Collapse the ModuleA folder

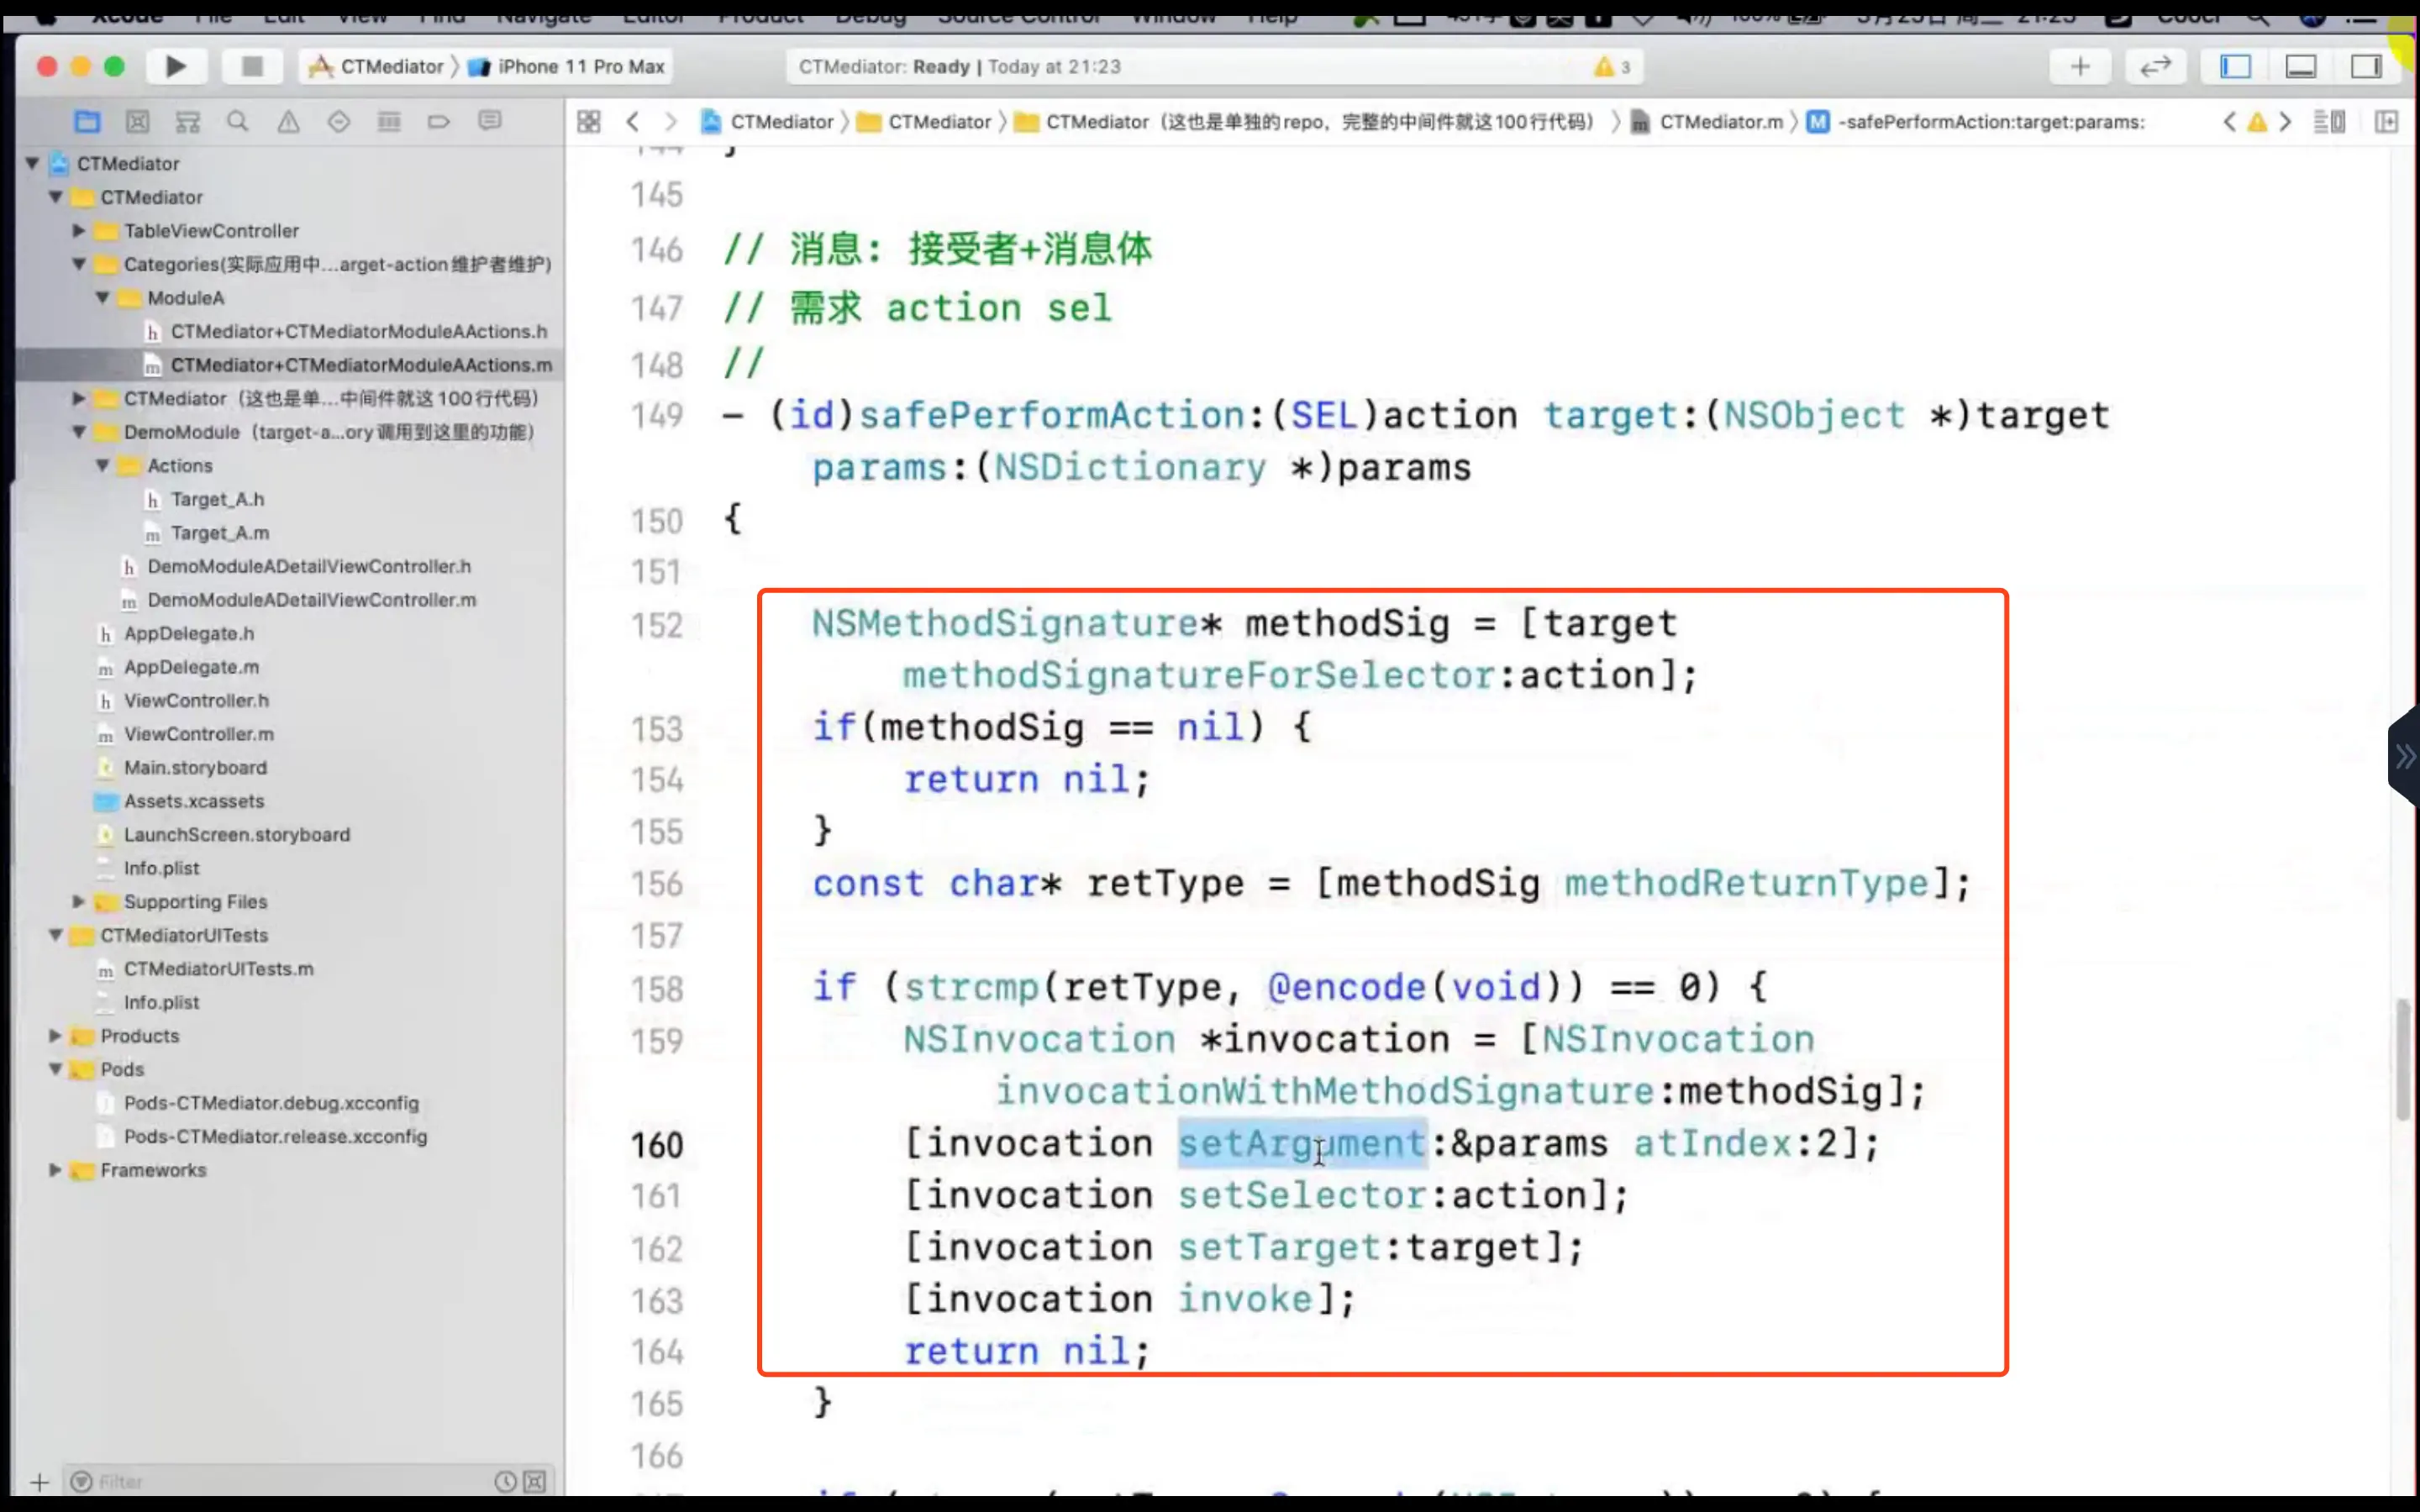[x=102, y=298]
